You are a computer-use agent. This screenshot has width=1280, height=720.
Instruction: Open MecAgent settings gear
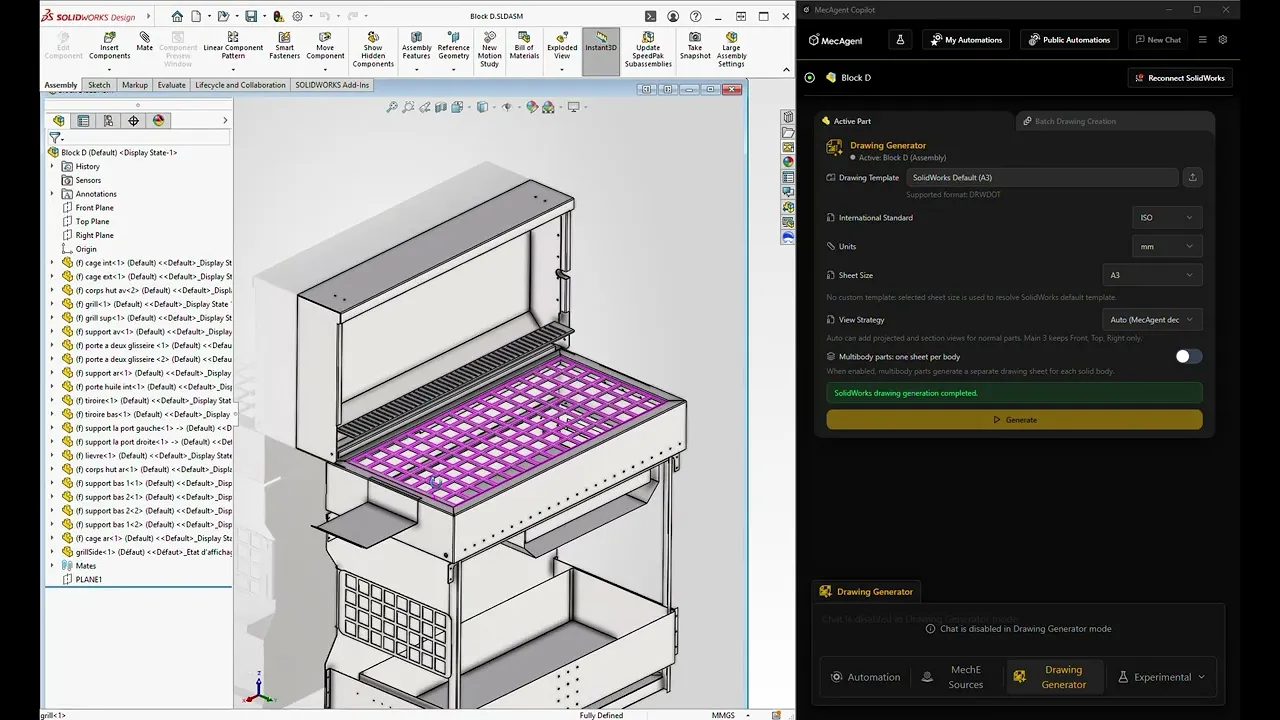coord(1222,40)
